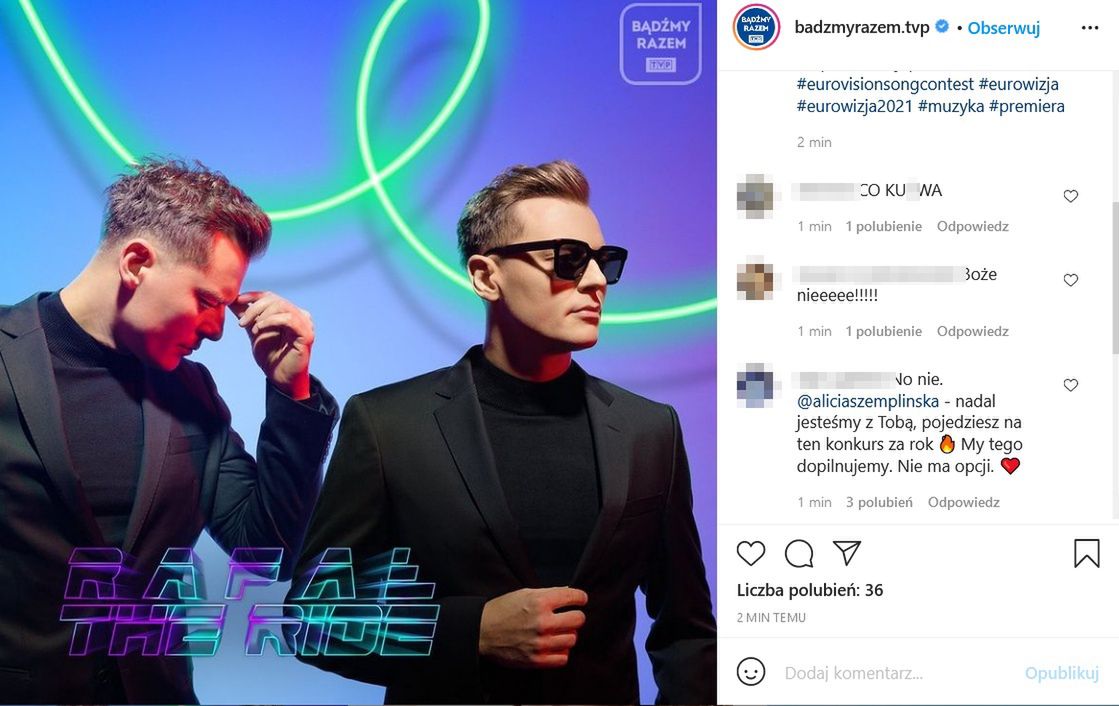
Task: Save the post with the bookmark icon
Action: pos(1086,553)
